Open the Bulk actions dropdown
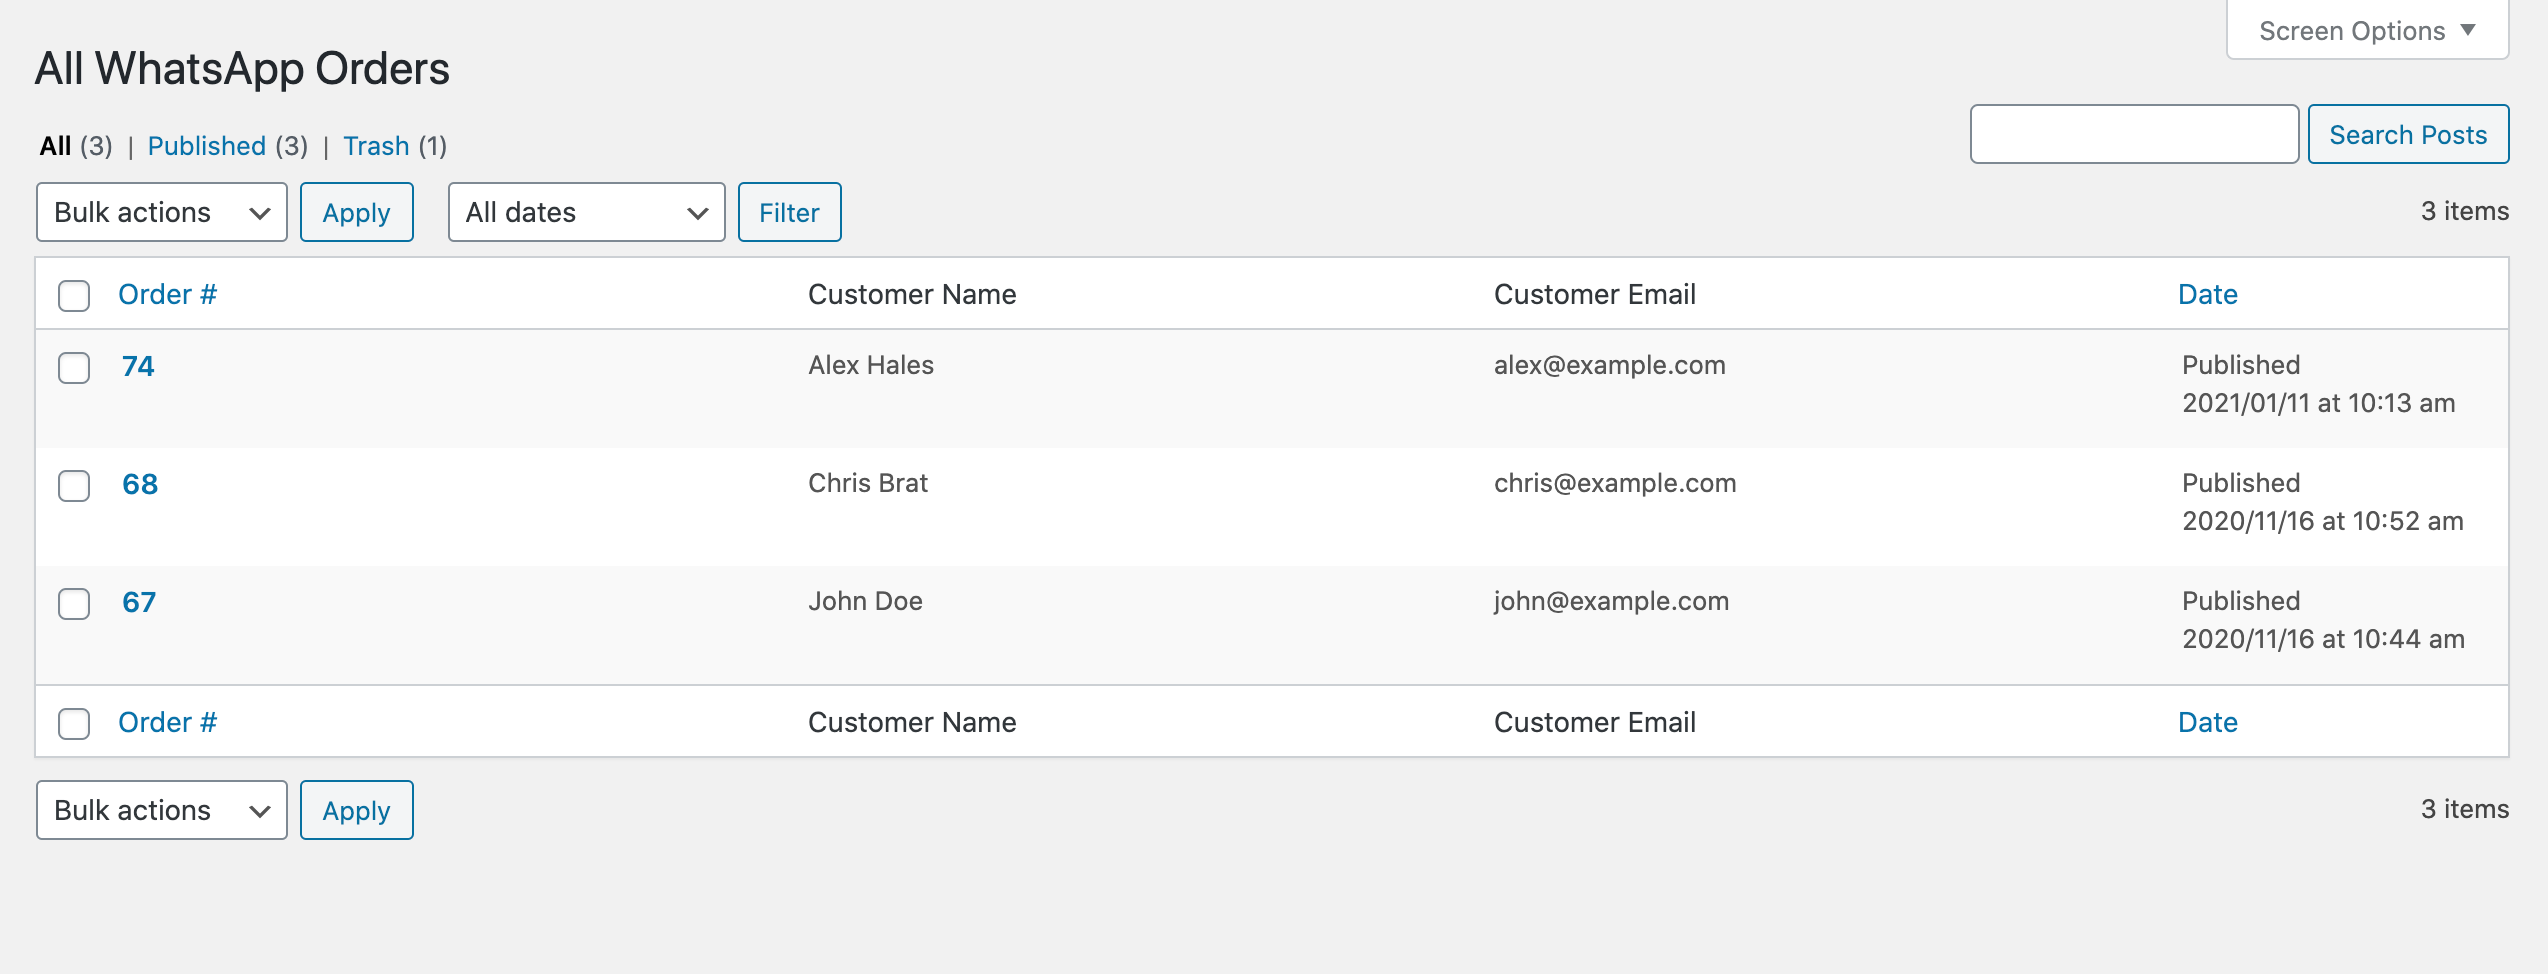The height and width of the screenshot is (974, 2548). coord(160,212)
